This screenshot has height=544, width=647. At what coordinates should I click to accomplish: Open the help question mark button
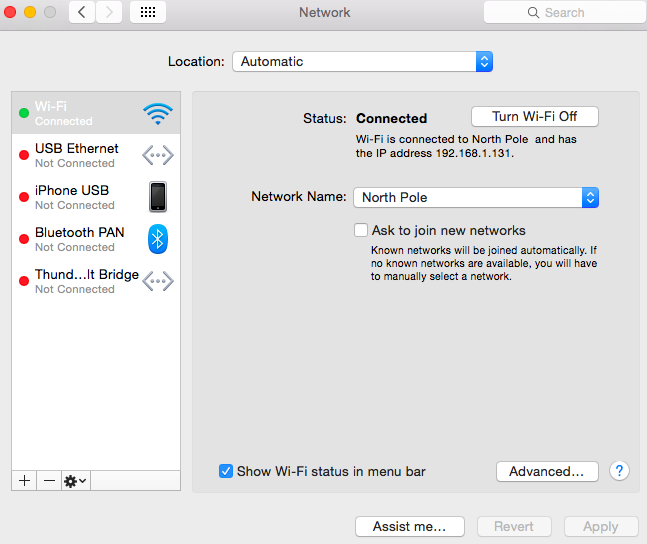click(x=619, y=471)
